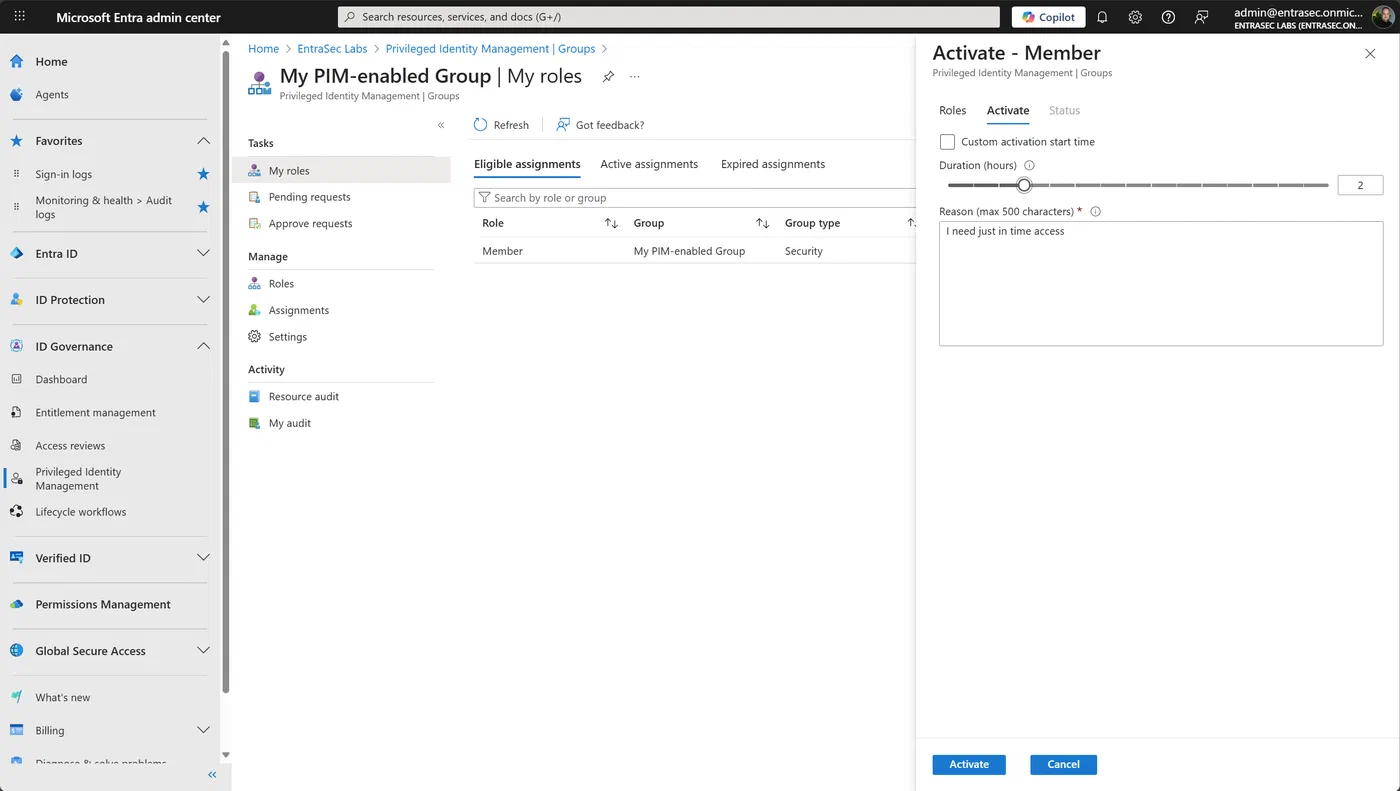Click the blue Activate button
The width and height of the screenshot is (1400, 791).
click(x=969, y=764)
